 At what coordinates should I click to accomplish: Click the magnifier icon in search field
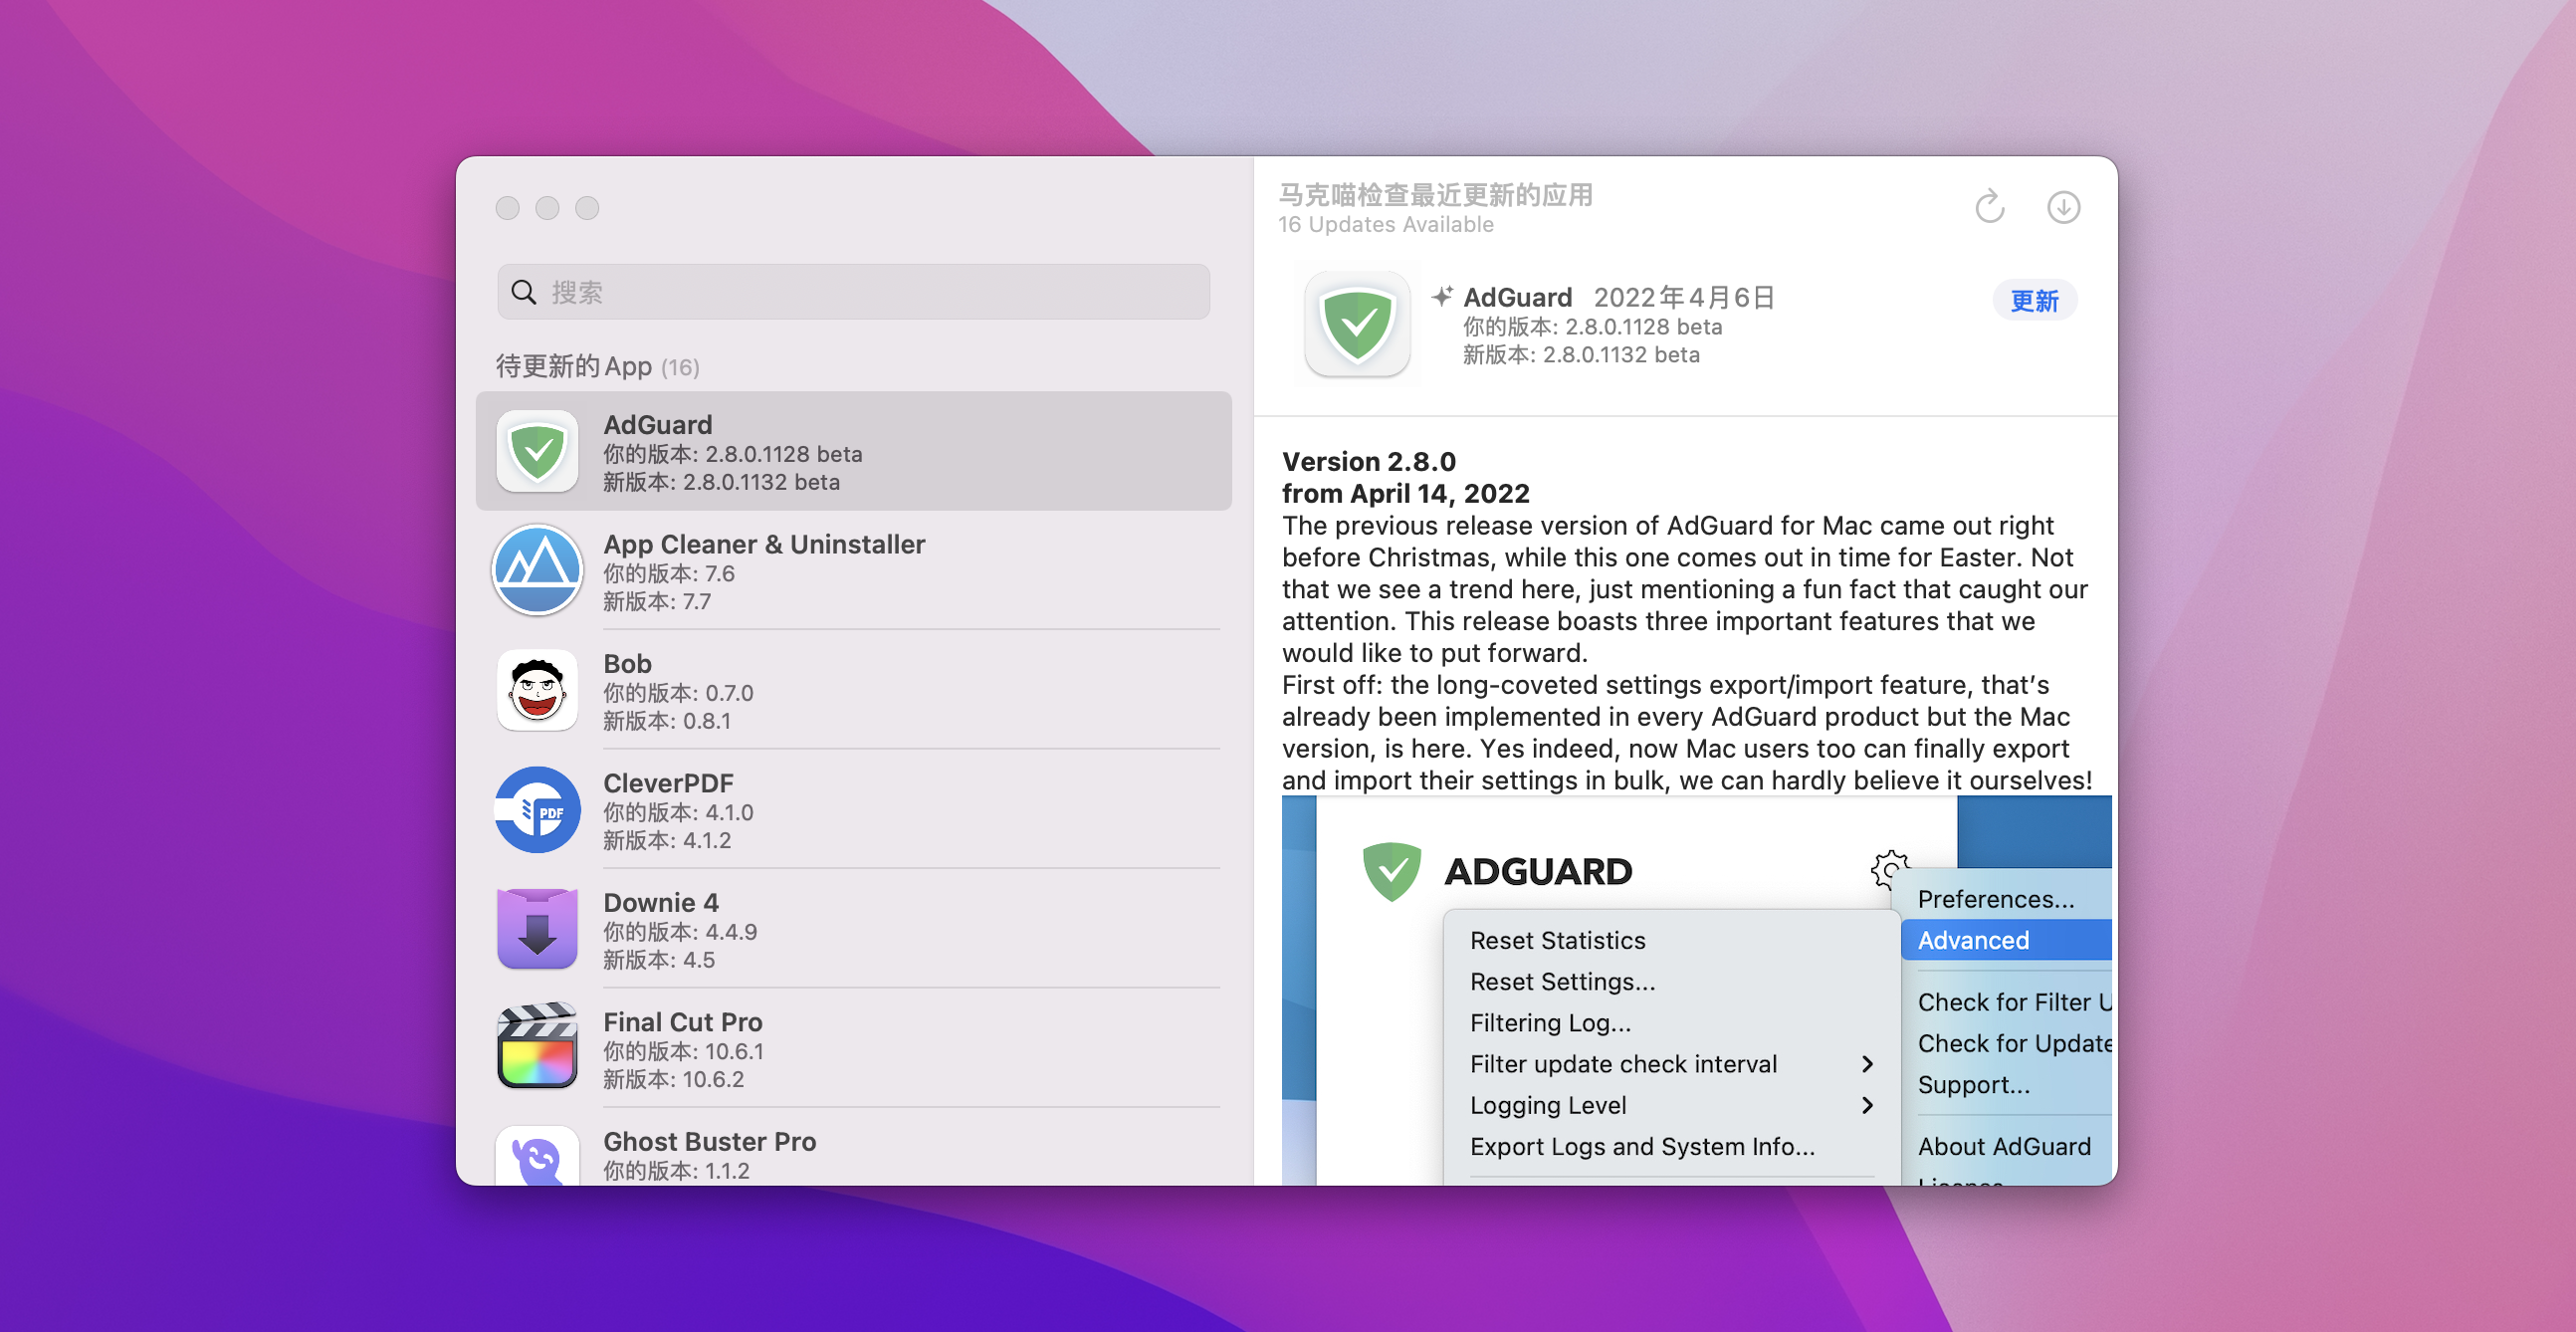pos(523,292)
